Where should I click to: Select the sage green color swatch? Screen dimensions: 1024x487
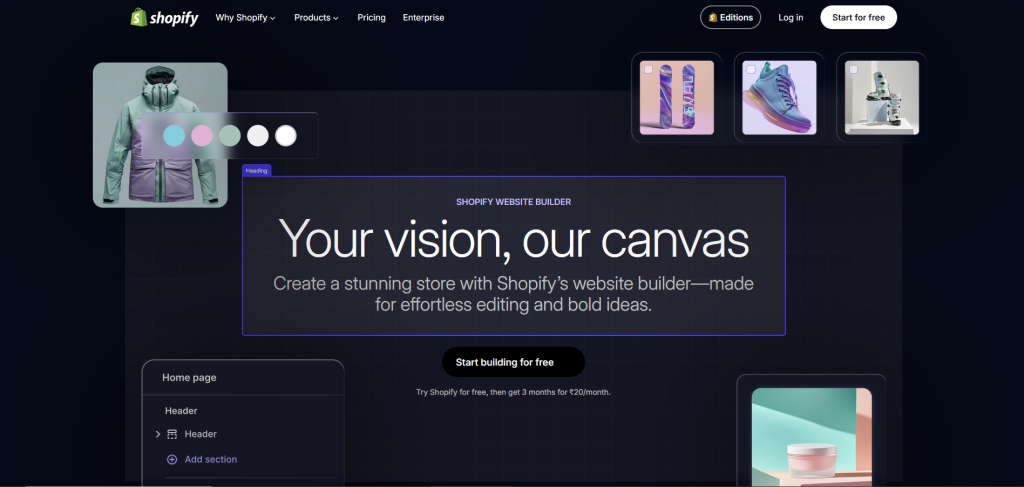pyautogui.click(x=230, y=136)
